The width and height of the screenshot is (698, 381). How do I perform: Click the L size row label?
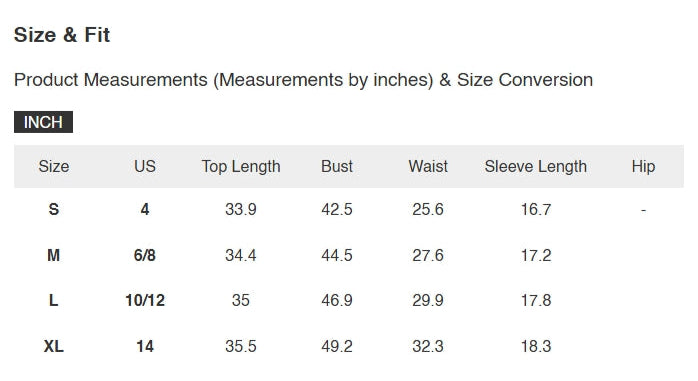(53, 300)
